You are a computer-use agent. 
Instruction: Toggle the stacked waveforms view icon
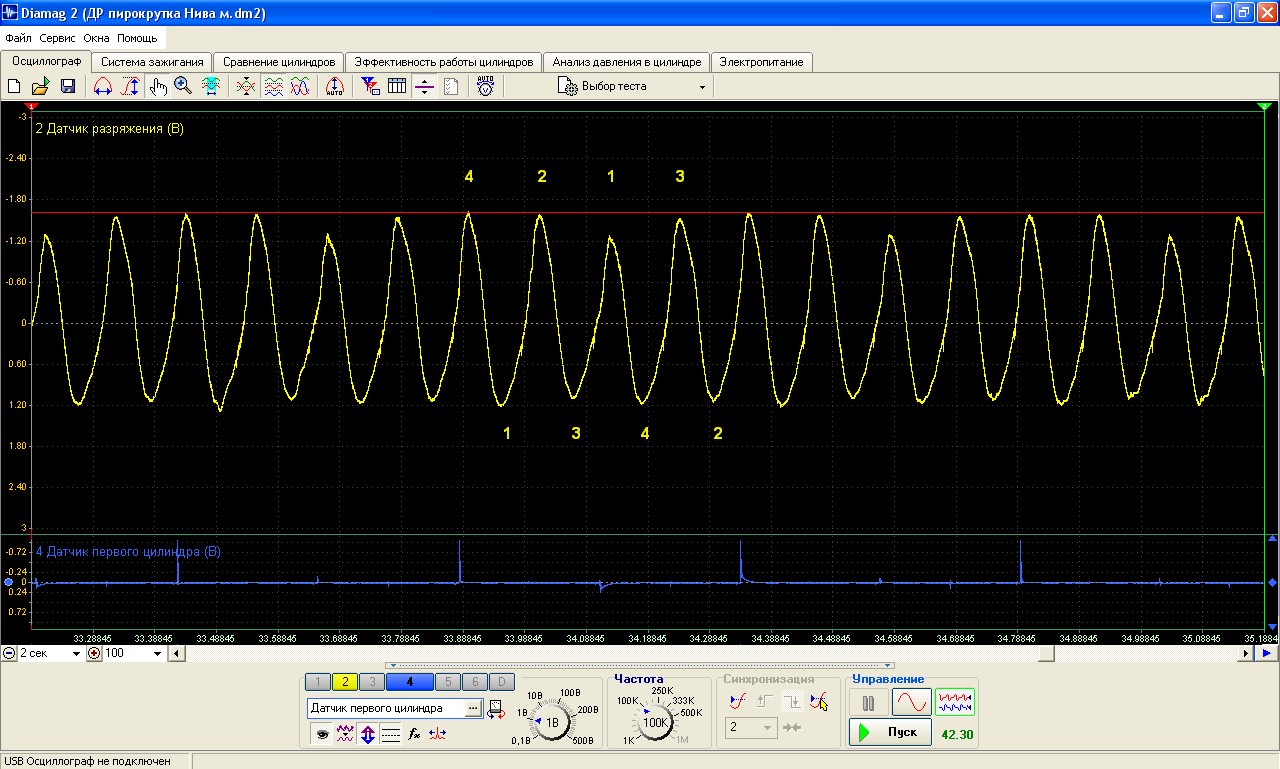click(x=273, y=87)
